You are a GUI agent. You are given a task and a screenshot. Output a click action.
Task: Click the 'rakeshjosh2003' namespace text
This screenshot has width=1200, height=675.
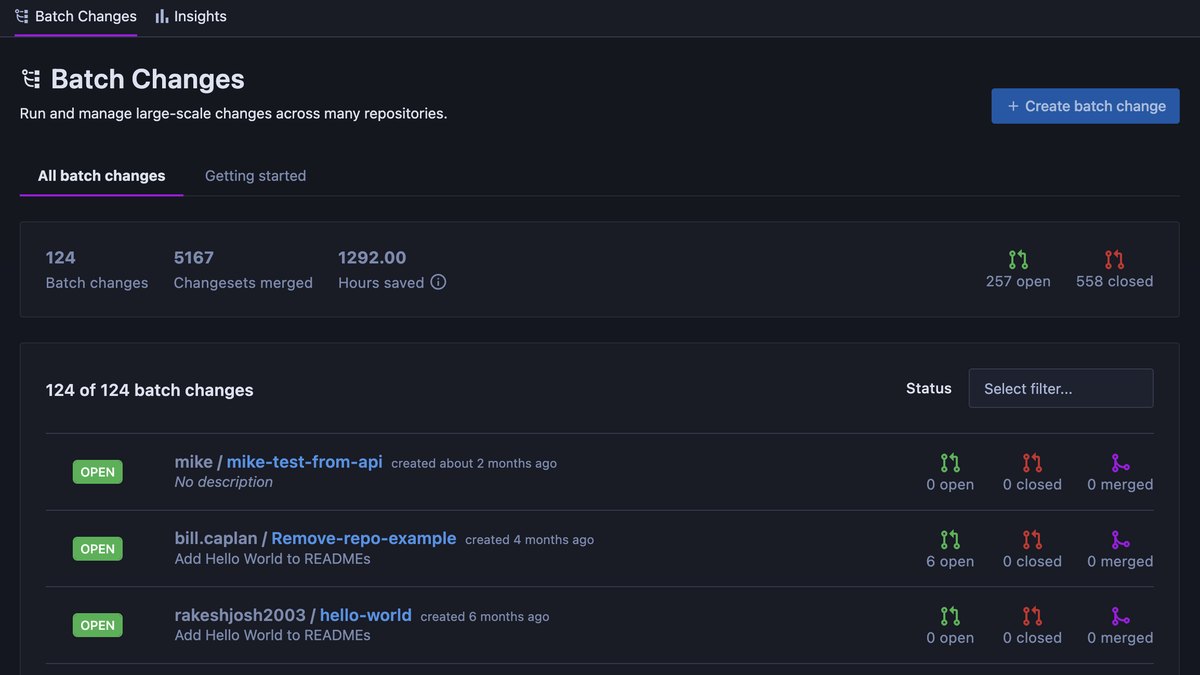[x=240, y=615]
